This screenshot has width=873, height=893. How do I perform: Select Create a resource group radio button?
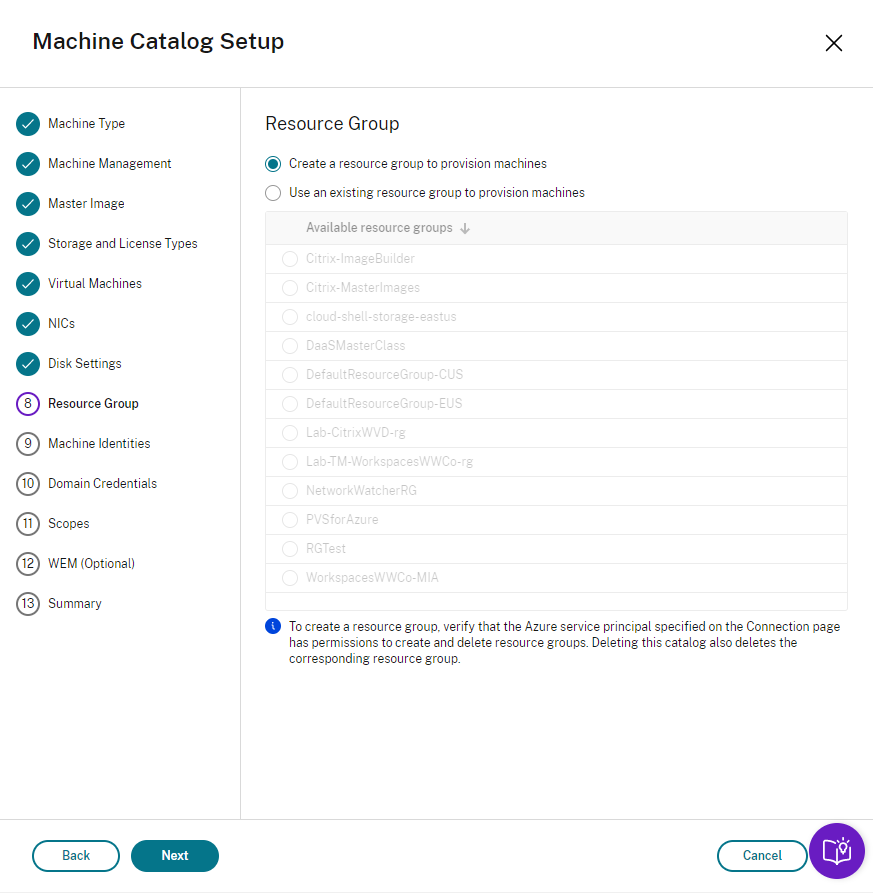click(273, 164)
